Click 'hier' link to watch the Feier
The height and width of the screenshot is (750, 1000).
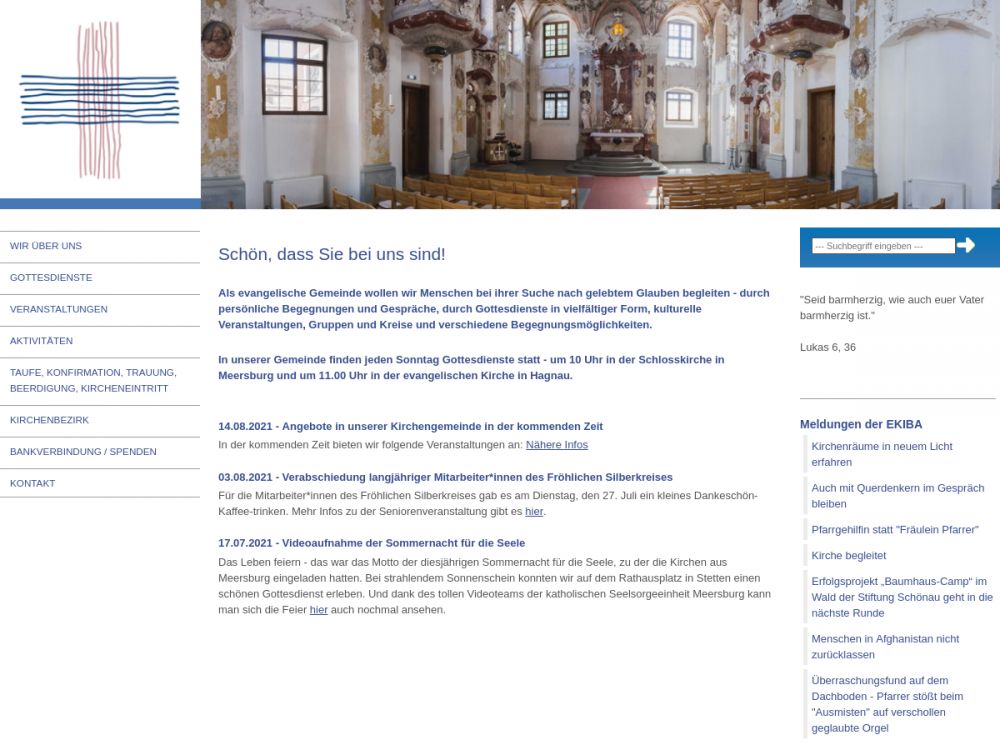[x=318, y=610]
